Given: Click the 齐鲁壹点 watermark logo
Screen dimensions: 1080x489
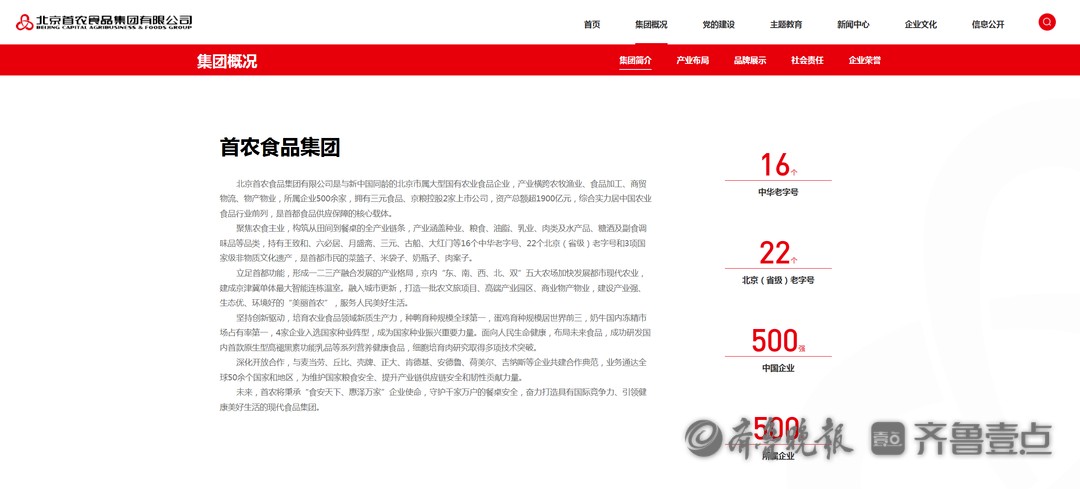Looking at the screenshot, I should (x=960, y=437).
